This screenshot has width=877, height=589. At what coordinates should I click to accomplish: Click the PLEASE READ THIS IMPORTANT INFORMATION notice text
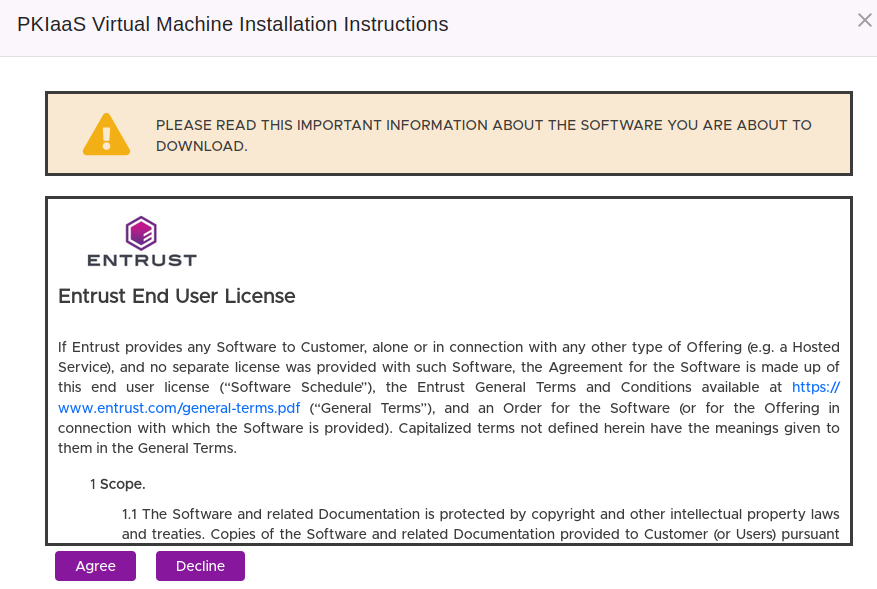pos(483,126)
